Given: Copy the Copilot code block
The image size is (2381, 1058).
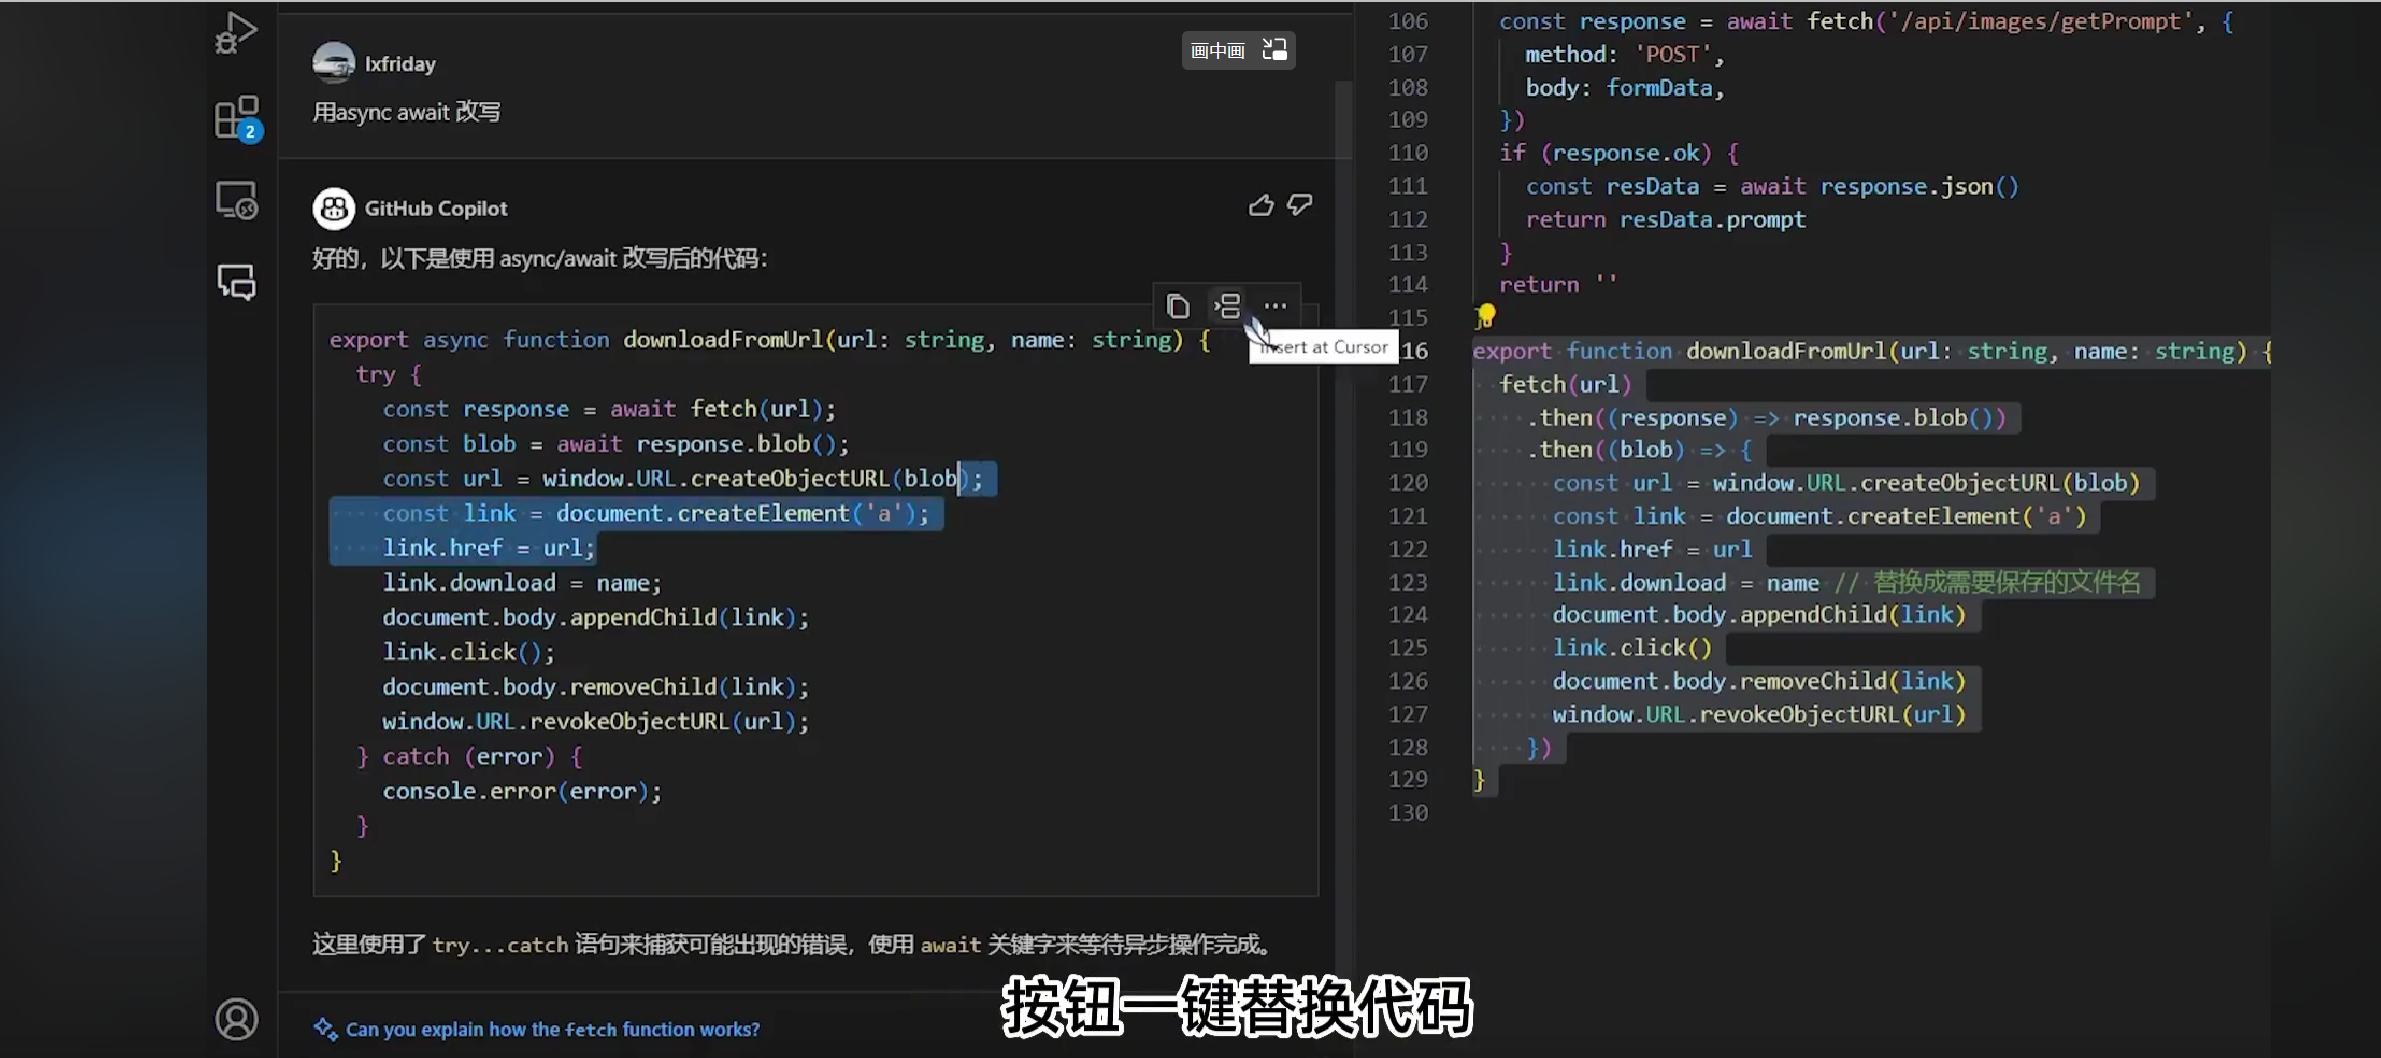Looking at the screenshot, I should click(1178, 306).
